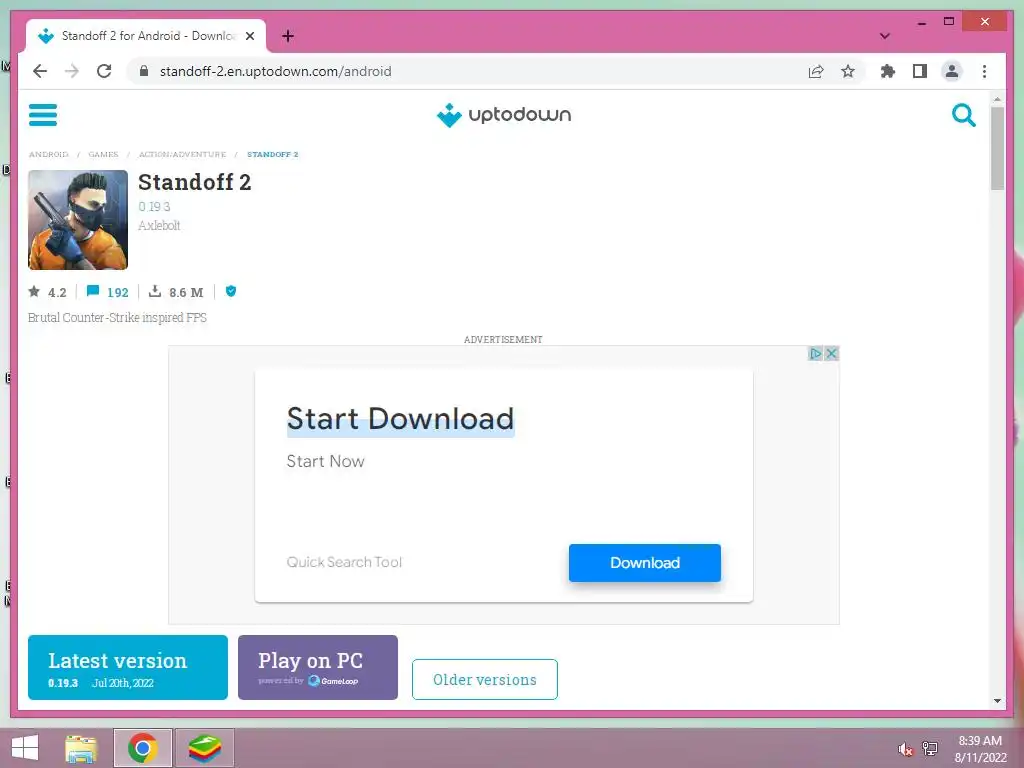Click the blue security shield badge

(231, 291)
